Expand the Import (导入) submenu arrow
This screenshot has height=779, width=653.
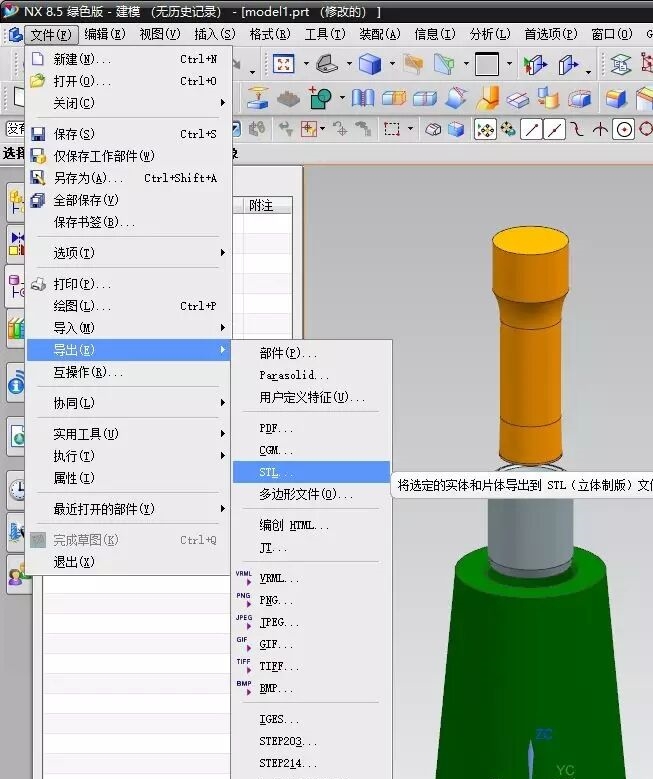coord(223,328)
